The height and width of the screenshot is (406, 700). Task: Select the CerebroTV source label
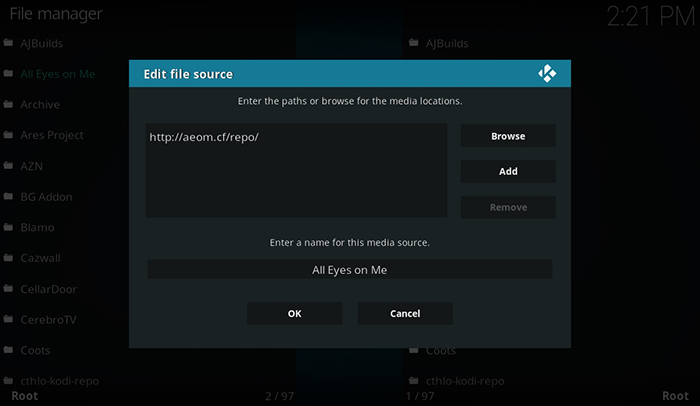coord(48,320)
